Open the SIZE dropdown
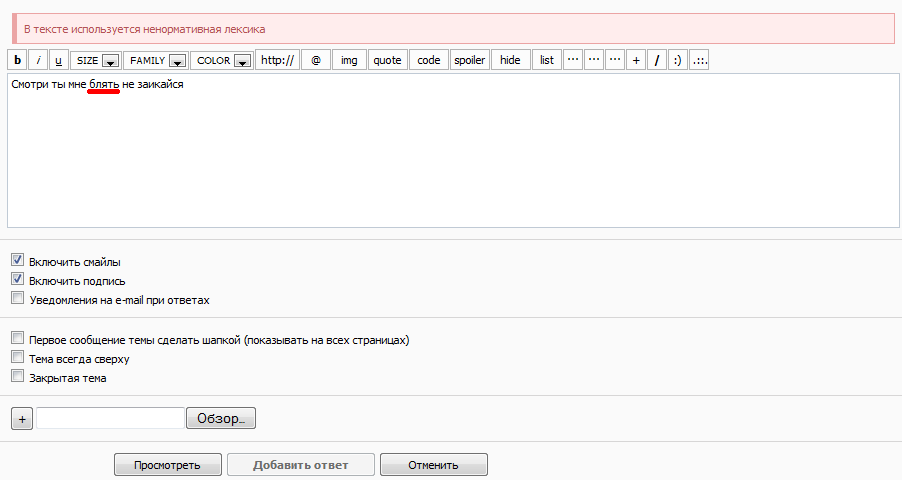This screenshot has width=902, height=480. coord(96,60)
